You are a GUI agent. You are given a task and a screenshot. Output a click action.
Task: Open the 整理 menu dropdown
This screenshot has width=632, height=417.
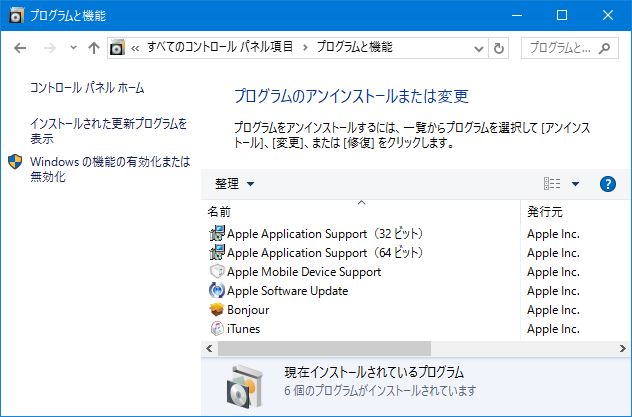(x=235, y=184)
